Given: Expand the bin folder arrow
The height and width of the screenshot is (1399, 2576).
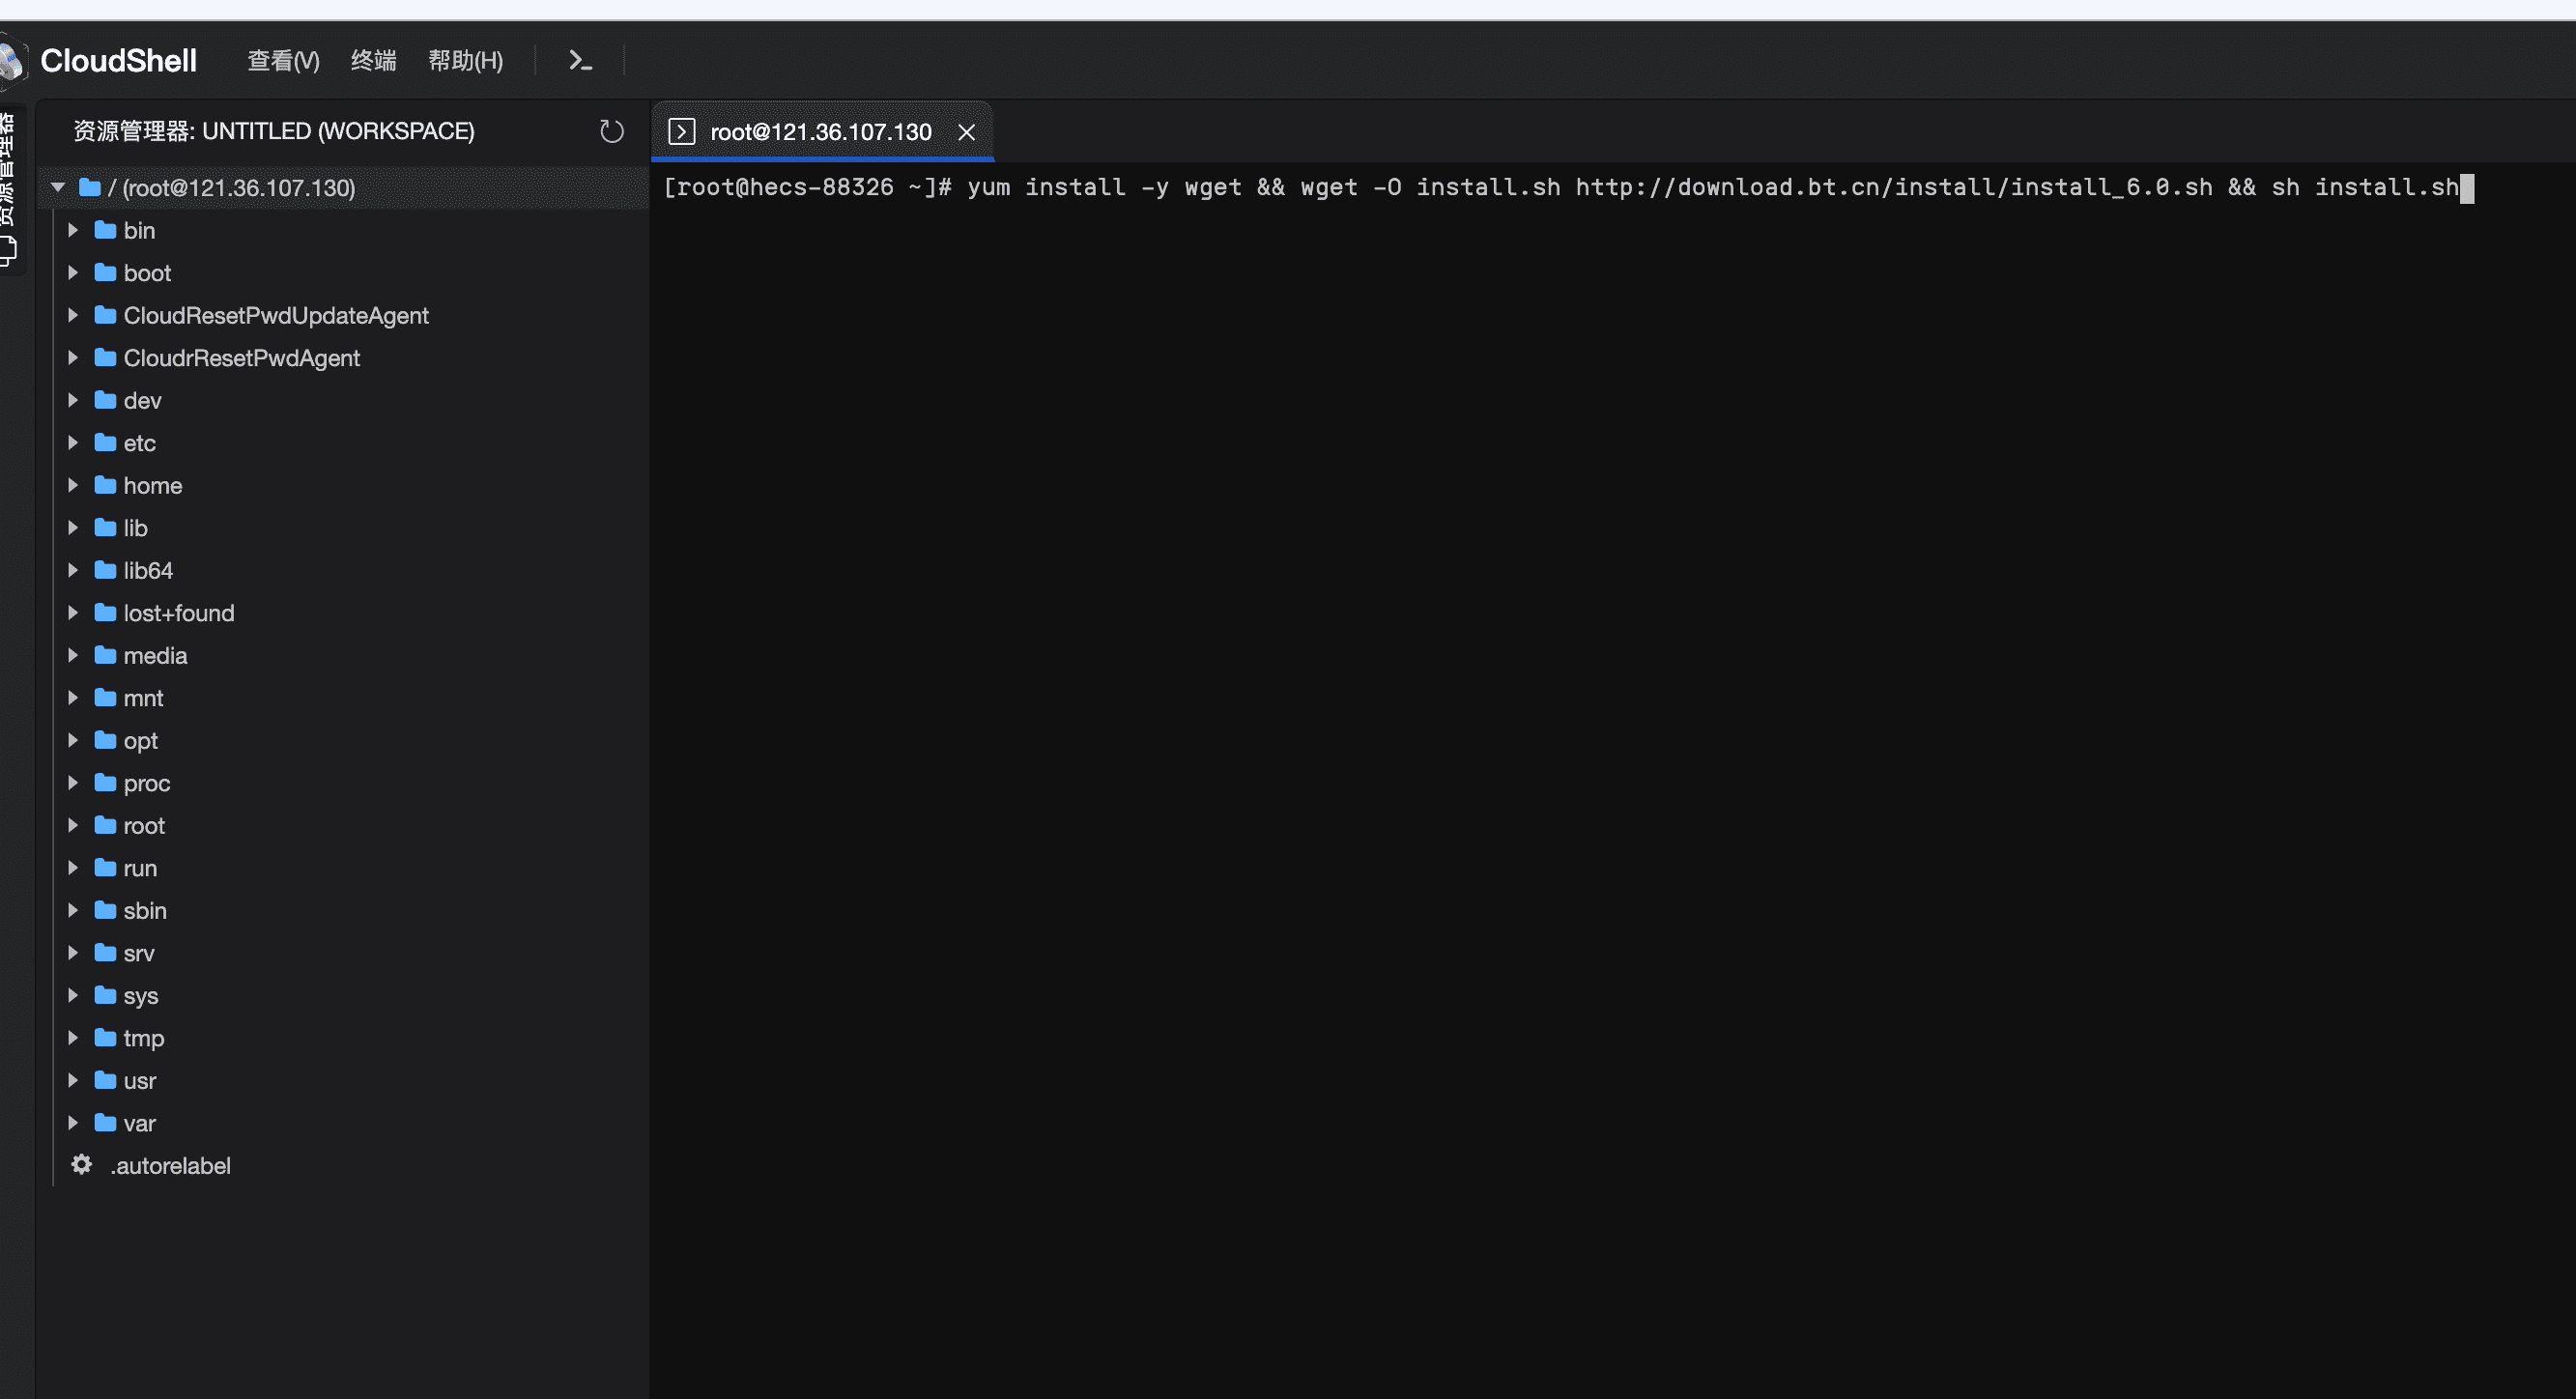Looking at the screenshot, I should point(73,230).
